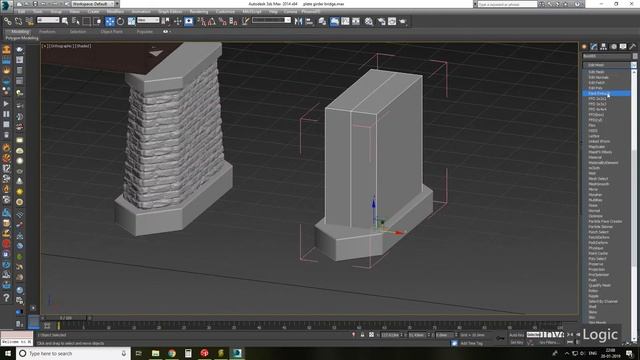This screenshot has height=360, width=640.
Task: Toggle the 3D Snaps button
Action: click(202, 21)
